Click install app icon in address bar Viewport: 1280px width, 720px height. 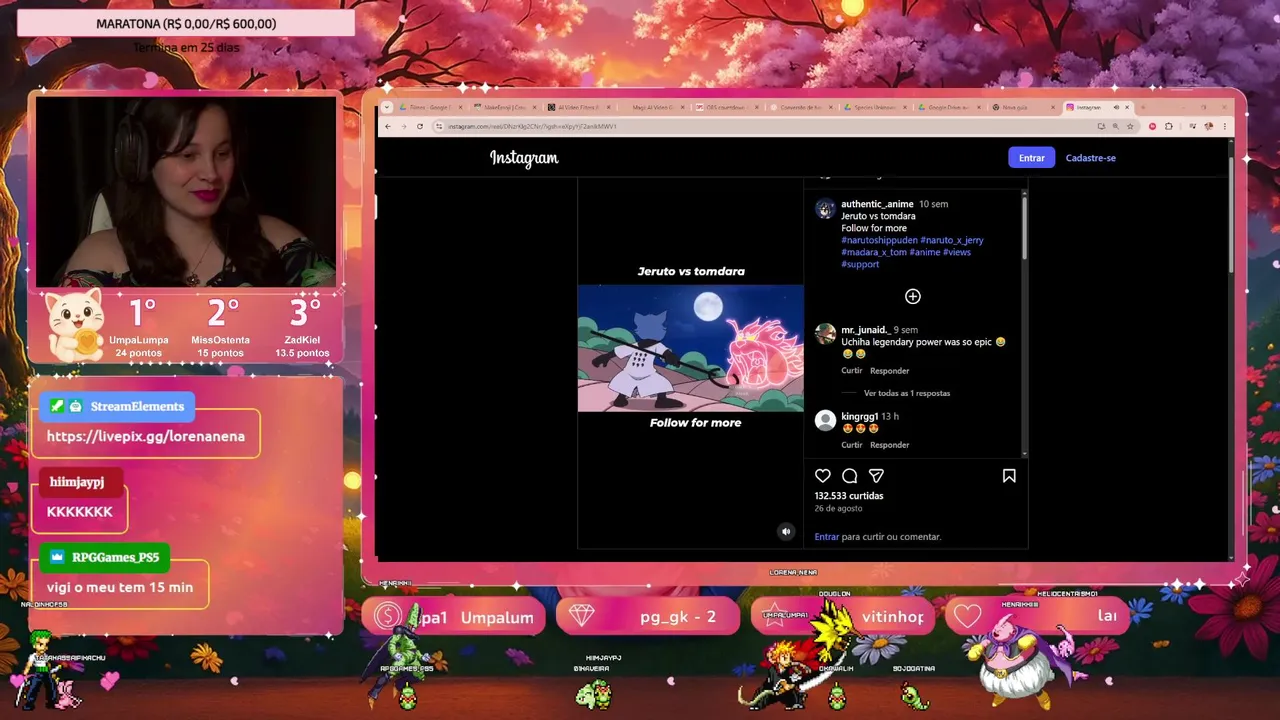[x=1101, y=126]
